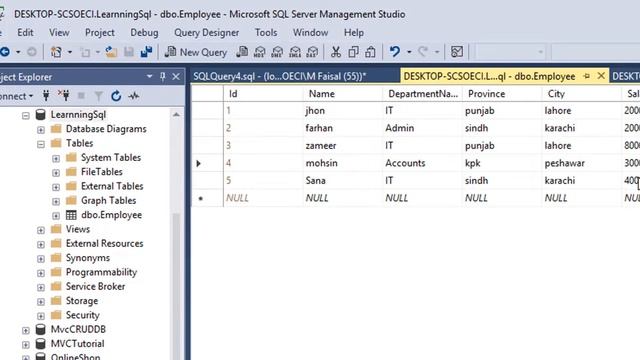Open the Tools menu
This screenshot has height=360, width=640.
point(266,32)
